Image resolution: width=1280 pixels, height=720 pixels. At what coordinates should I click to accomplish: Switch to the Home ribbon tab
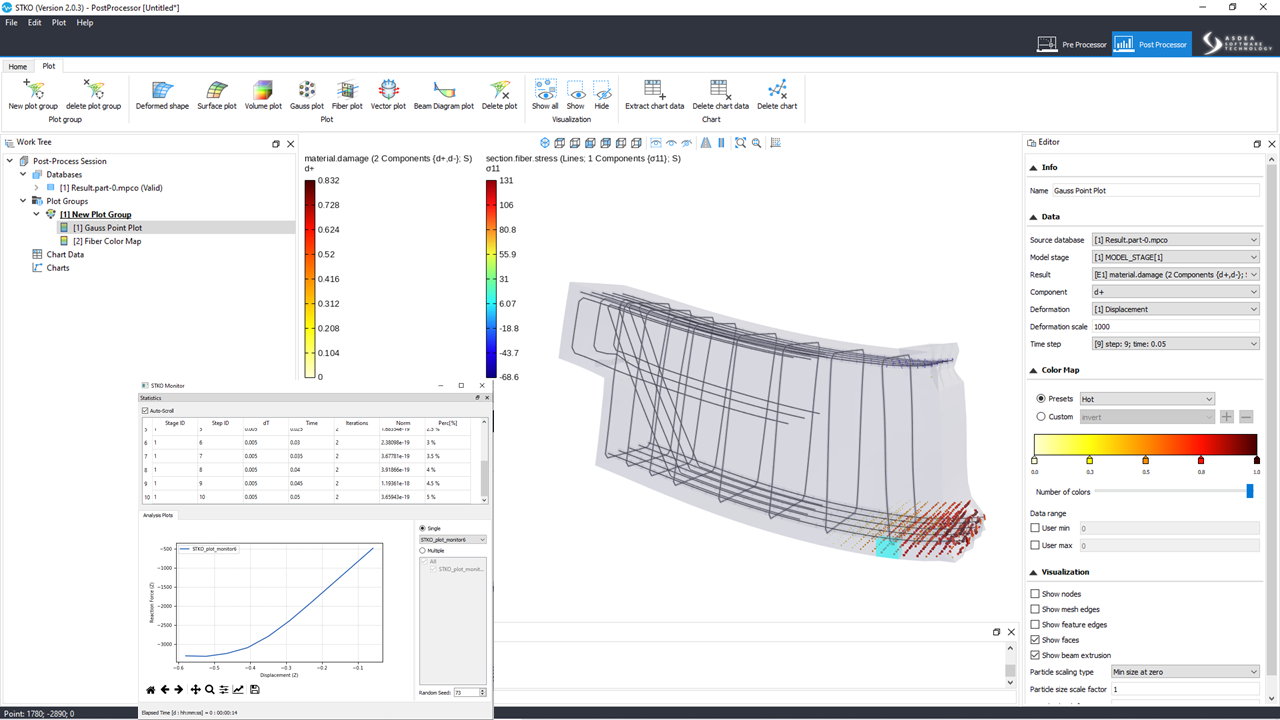[x=18, y=66]
